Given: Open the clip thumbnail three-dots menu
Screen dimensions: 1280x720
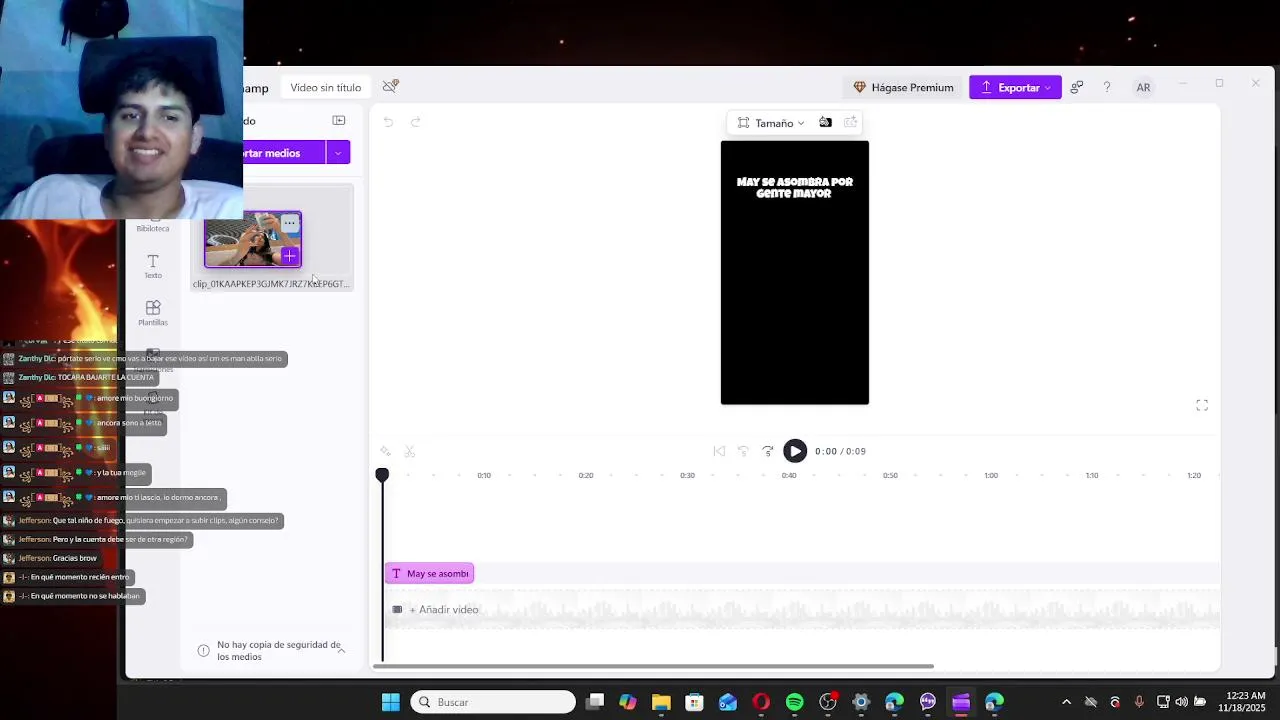Looking at the screenshot, I should point(289,224).
